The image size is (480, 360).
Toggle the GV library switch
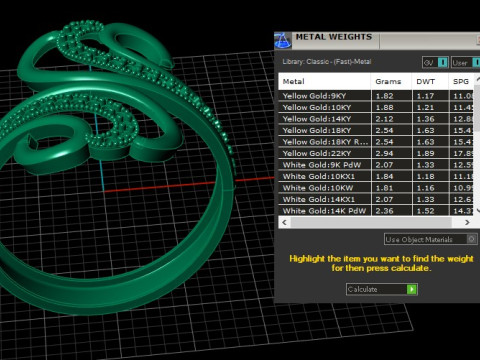tap(435, 62)
